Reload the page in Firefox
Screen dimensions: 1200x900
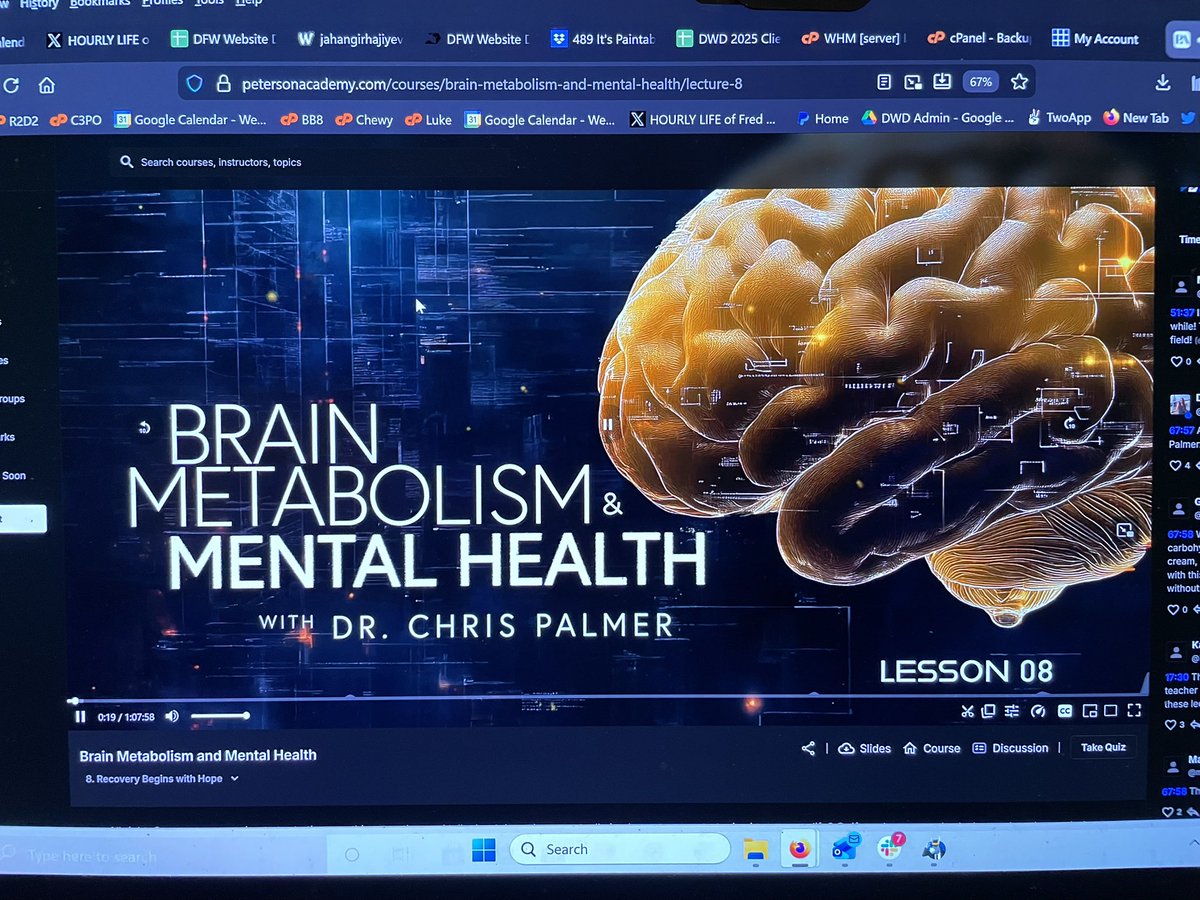point(12,85)
